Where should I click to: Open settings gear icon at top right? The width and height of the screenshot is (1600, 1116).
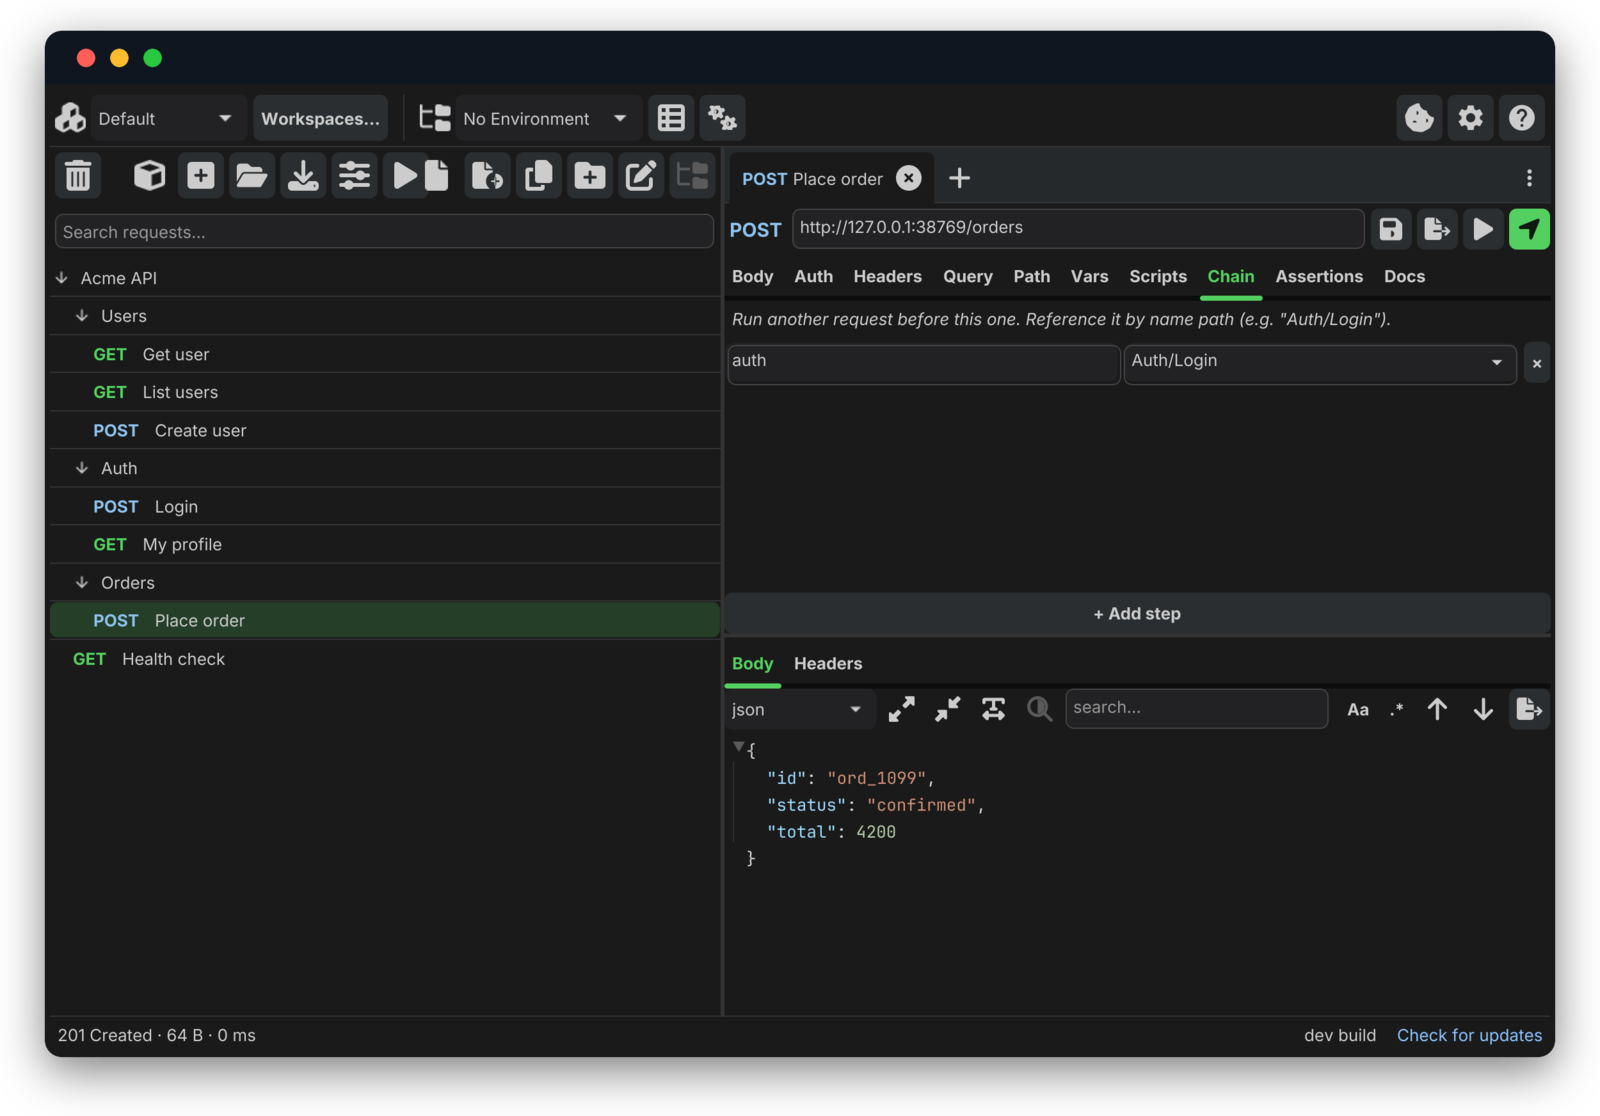coord(1470,118)
